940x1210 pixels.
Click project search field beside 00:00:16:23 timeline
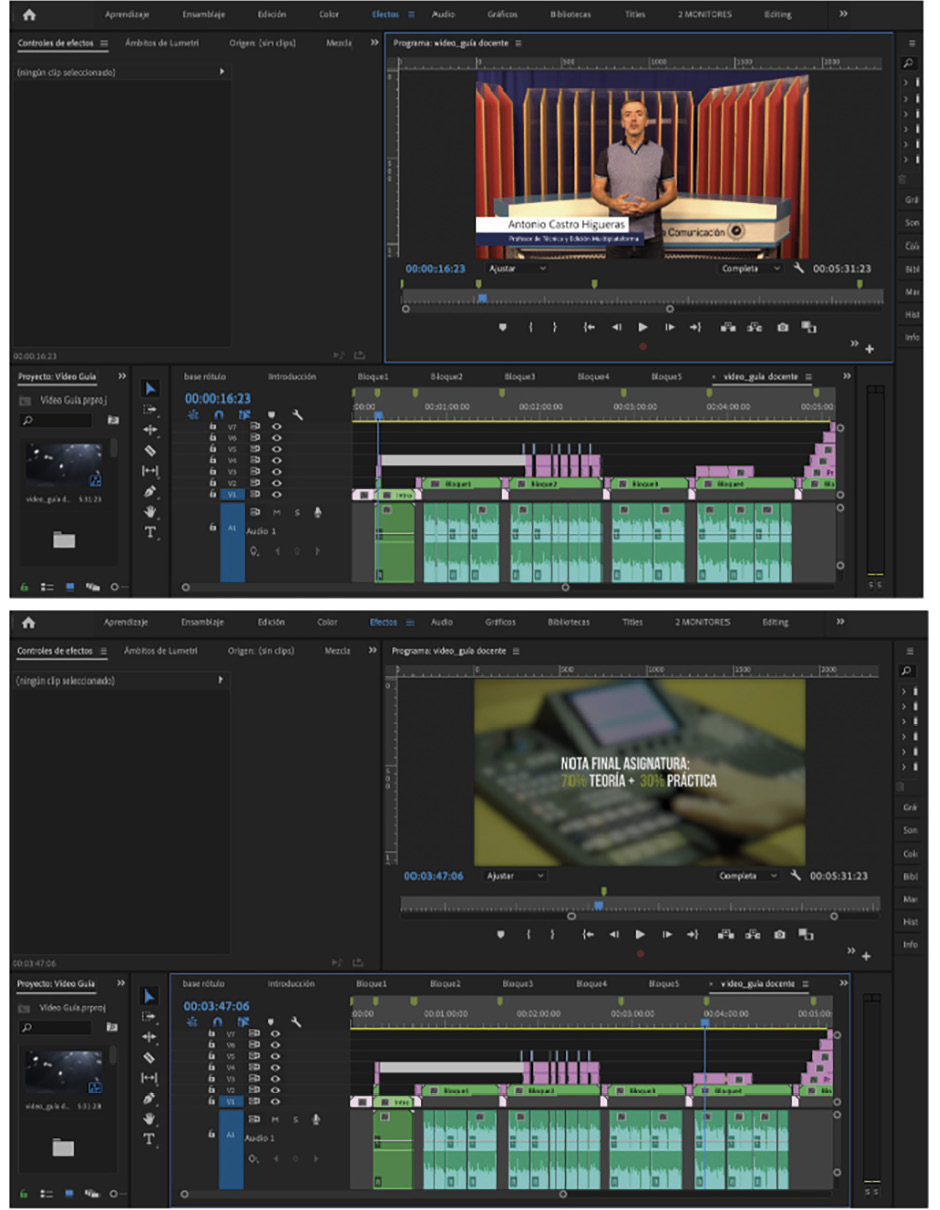pyautogui.click(x=62, y=421)
